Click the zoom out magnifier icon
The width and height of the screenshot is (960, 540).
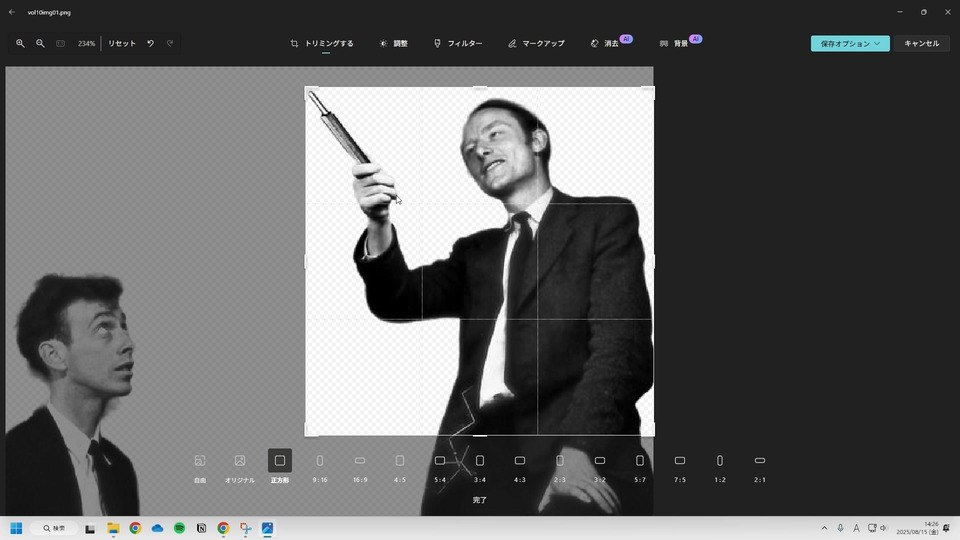(x=40, y=44)
